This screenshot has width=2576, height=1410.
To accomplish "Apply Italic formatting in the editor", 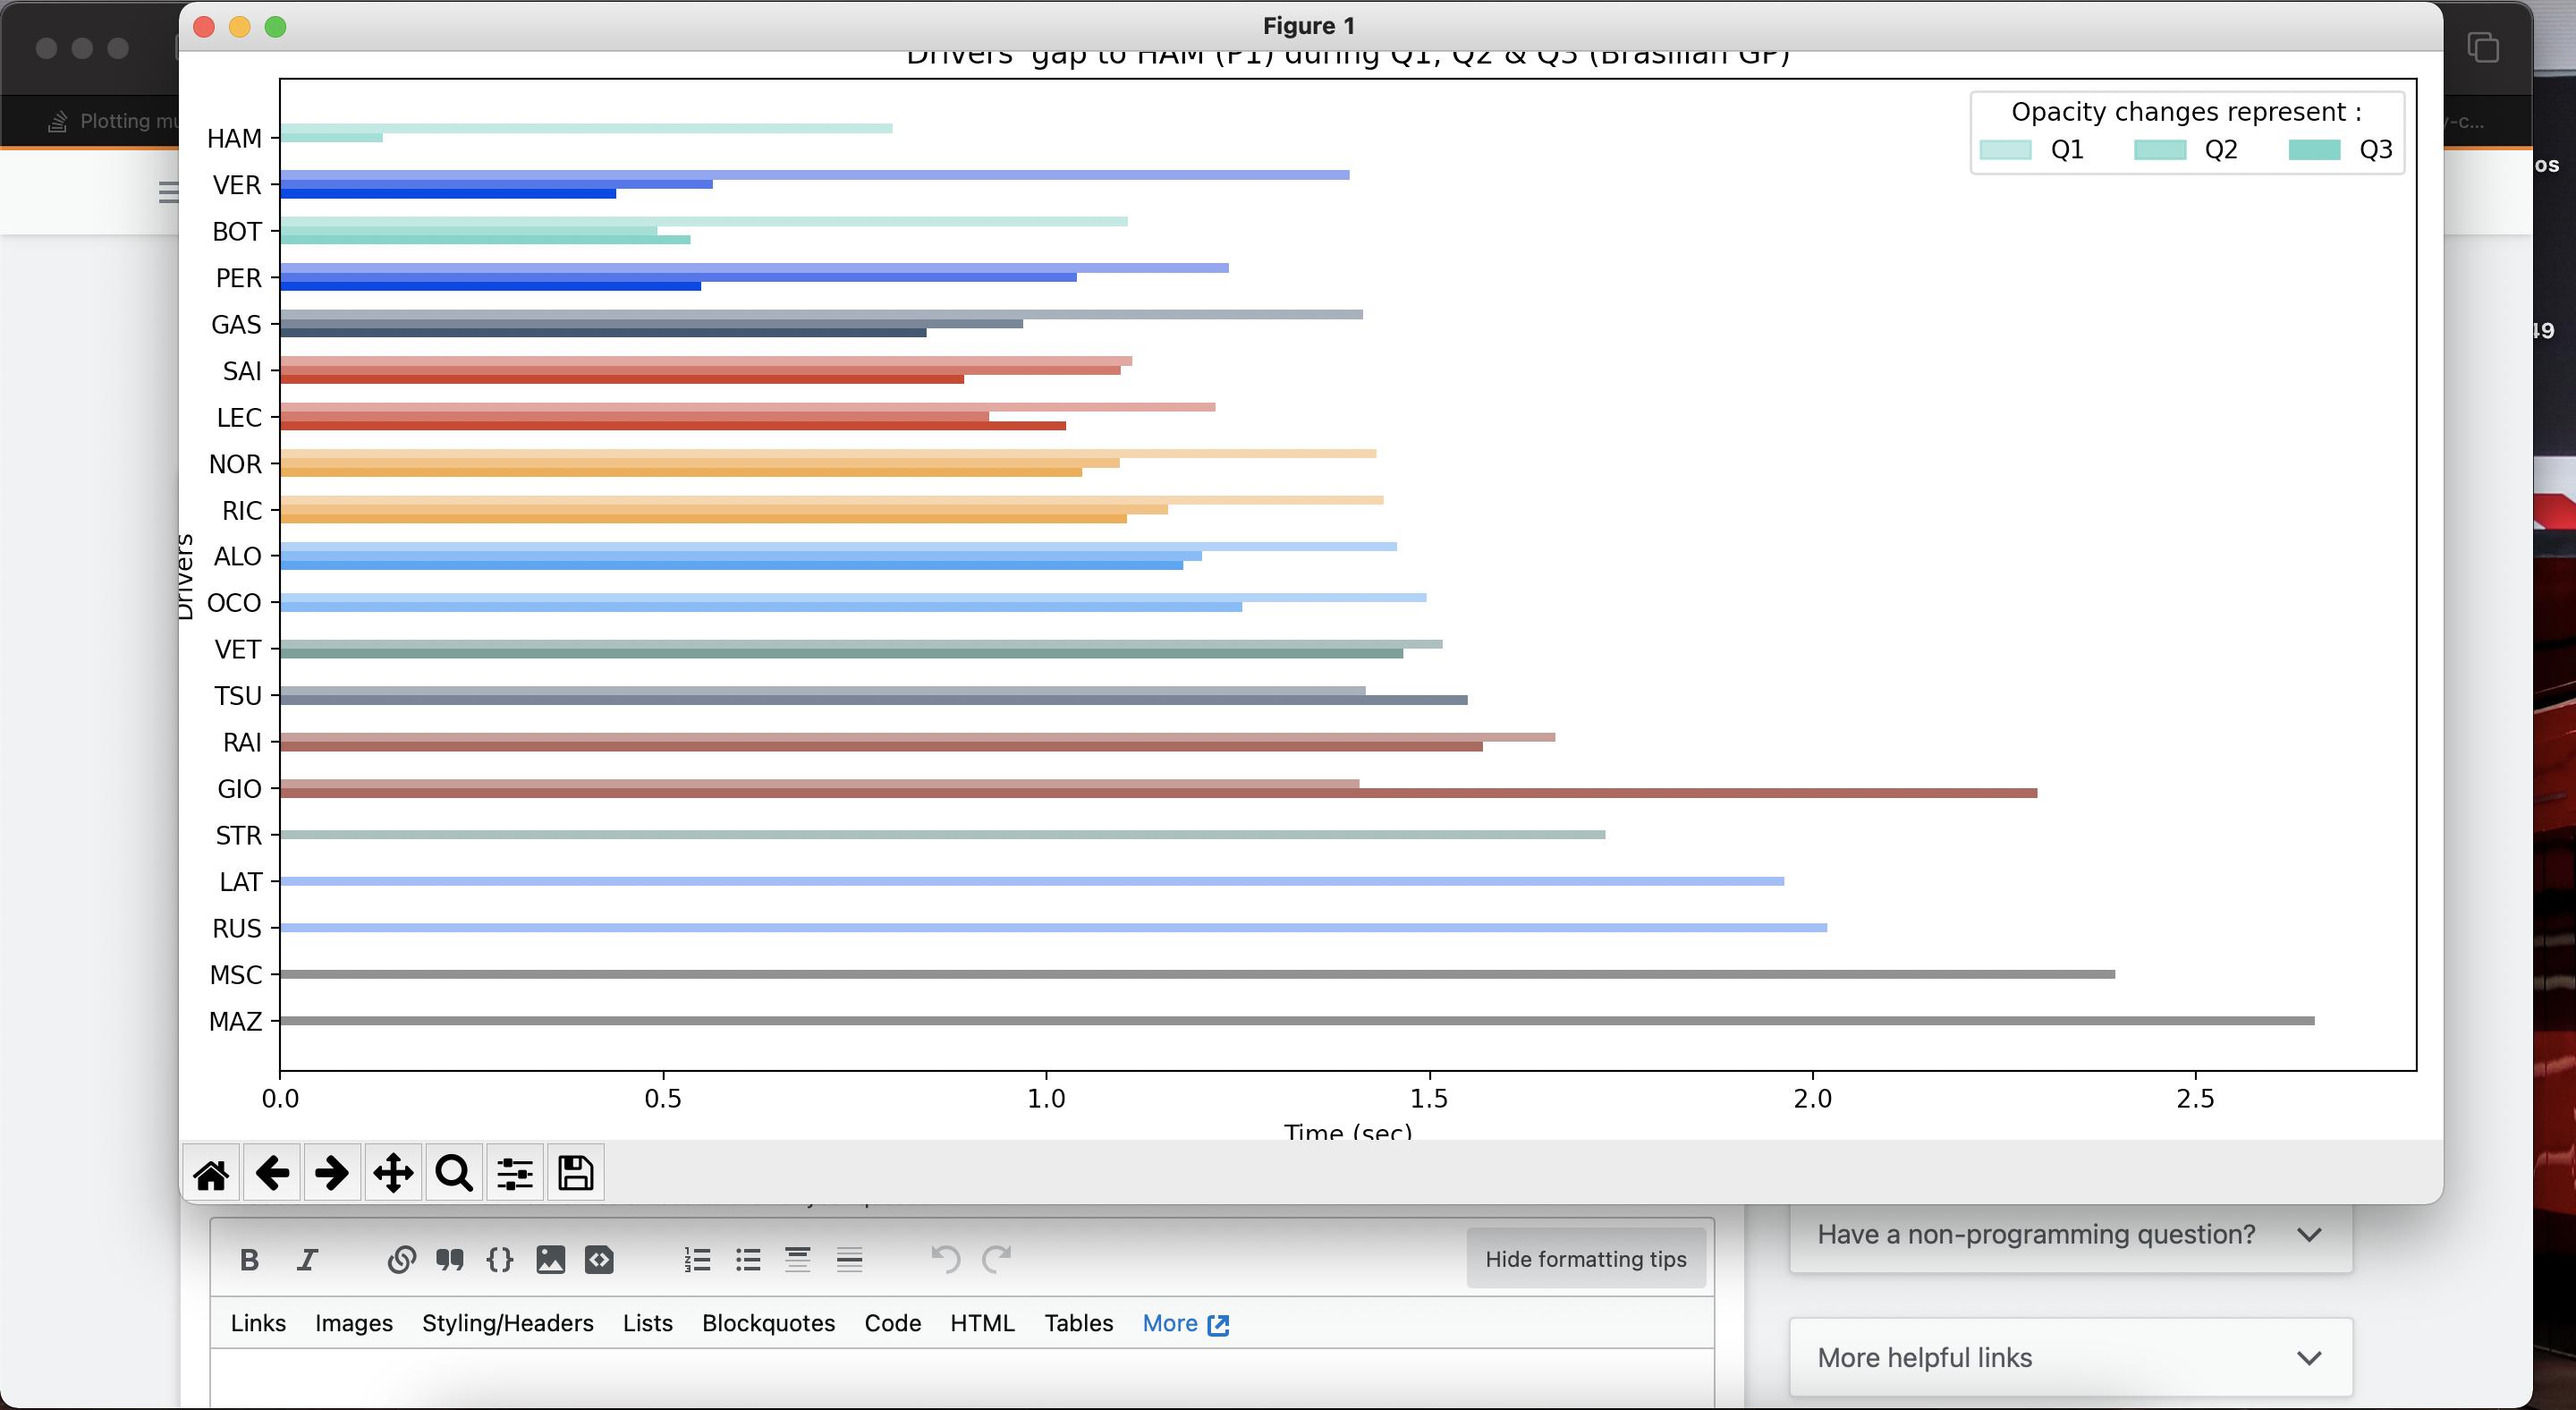I will click(307, 1260).
